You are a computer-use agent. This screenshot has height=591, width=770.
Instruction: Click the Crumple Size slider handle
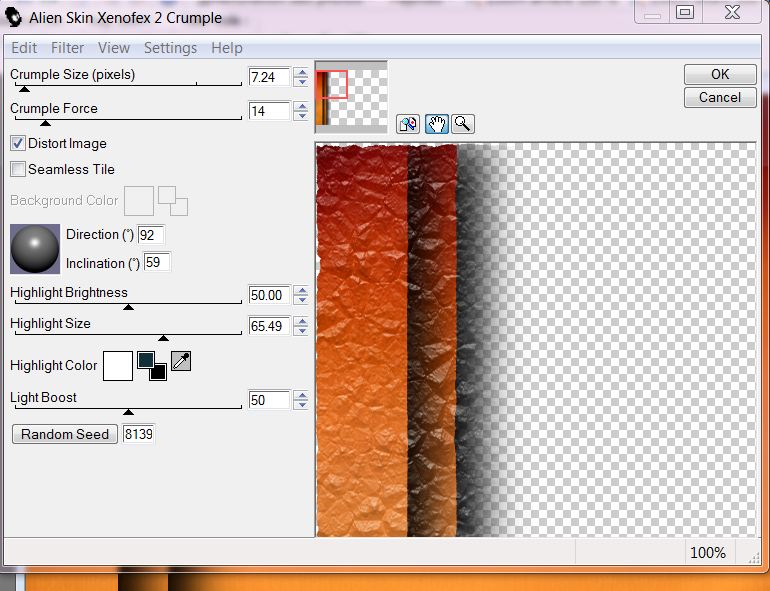[24, 89]
